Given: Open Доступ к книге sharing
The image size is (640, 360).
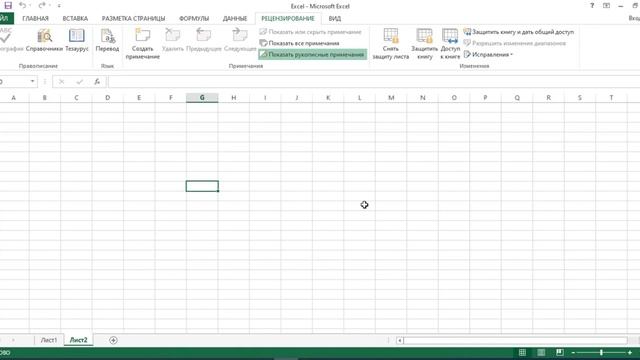Looking at the screenshot, I should coord(450,44).
